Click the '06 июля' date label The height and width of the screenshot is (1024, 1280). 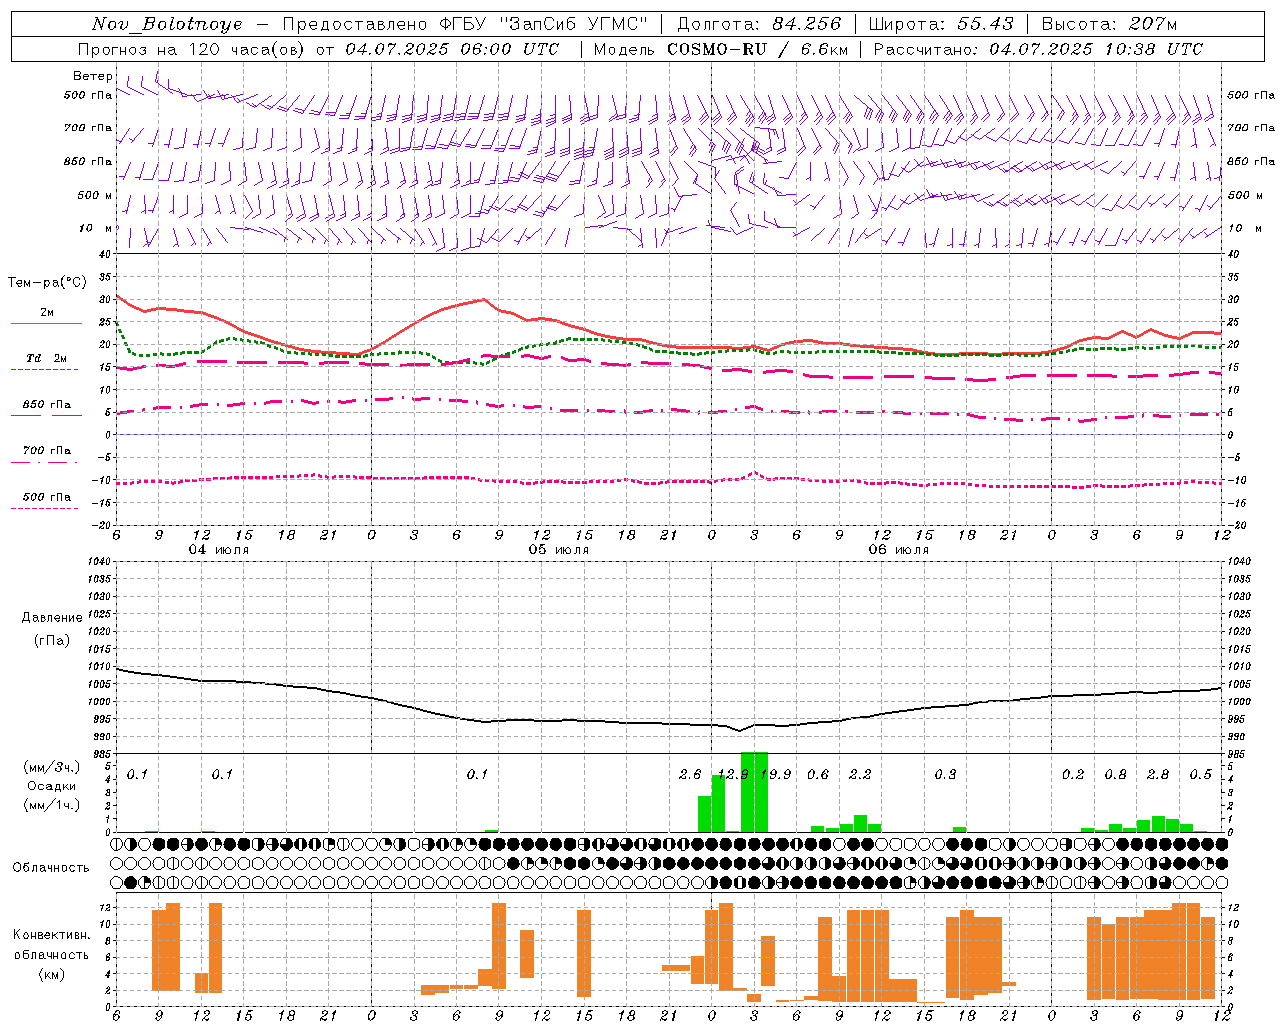click(898, 550)
